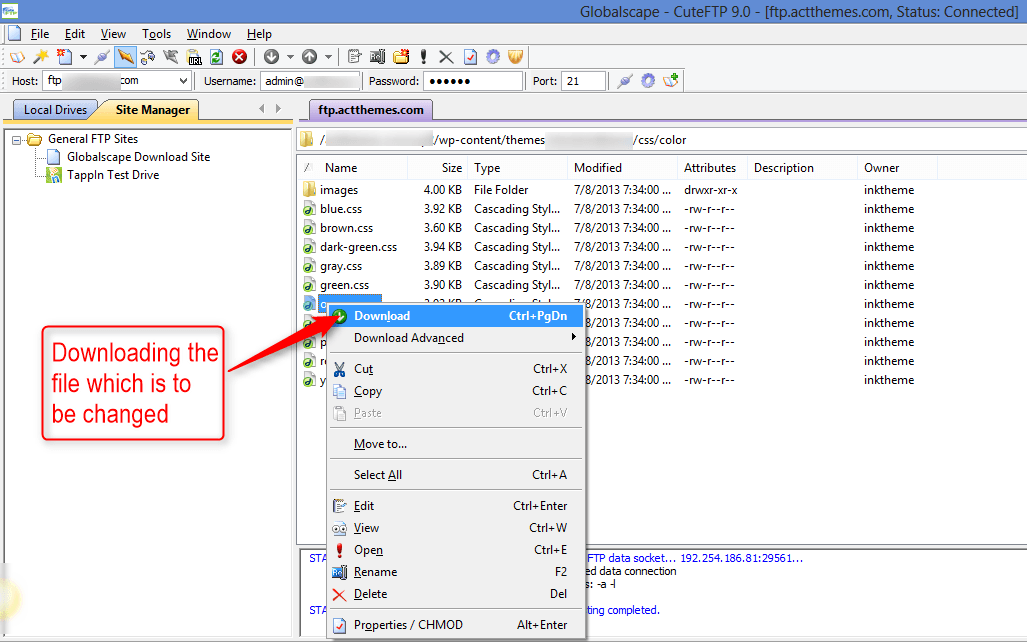Click the highlighted Disconnect toolbar icon
The height and width of the screenshot is (642, 1027).
[x=124, y=57]
